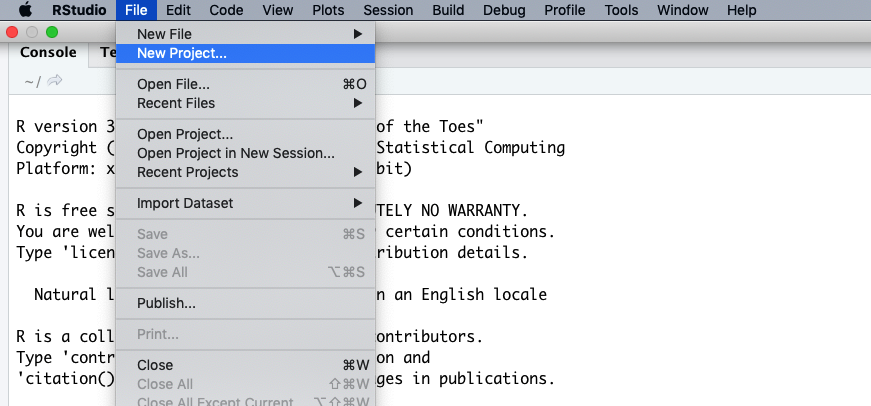Open the Help menu
Screen dimensions: 871x406
[741, 10]
